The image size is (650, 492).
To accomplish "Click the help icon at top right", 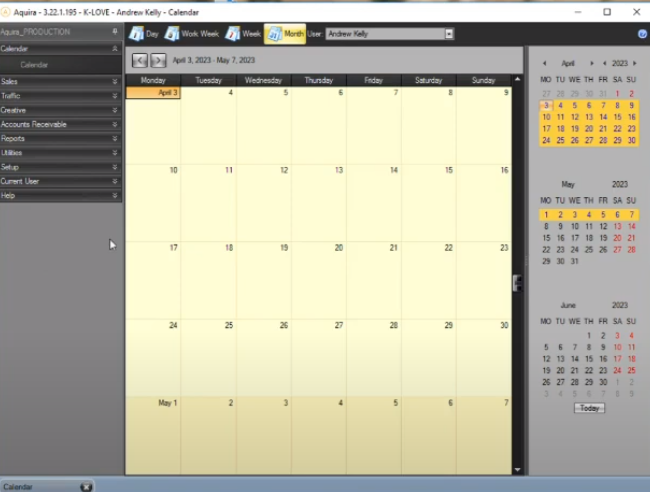I will 642,34.
